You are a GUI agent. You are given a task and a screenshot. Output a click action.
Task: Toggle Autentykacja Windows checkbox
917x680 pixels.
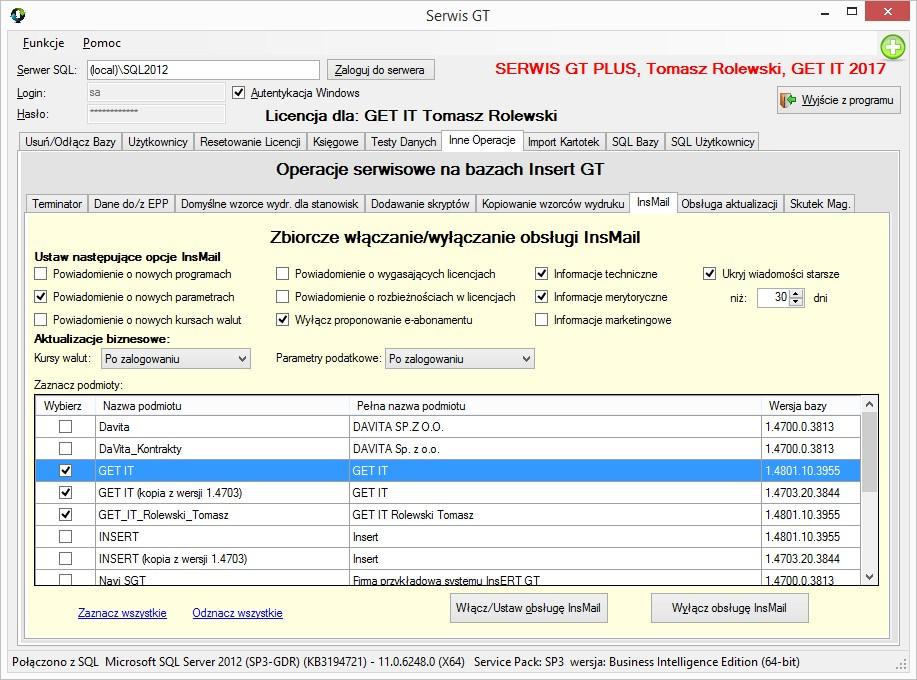point(239,92)
